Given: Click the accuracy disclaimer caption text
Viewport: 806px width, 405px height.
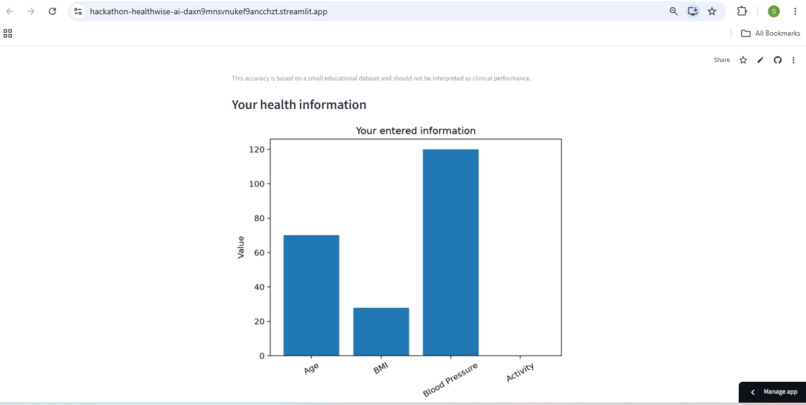Looking at the screenshot, I should pos(381,79).
